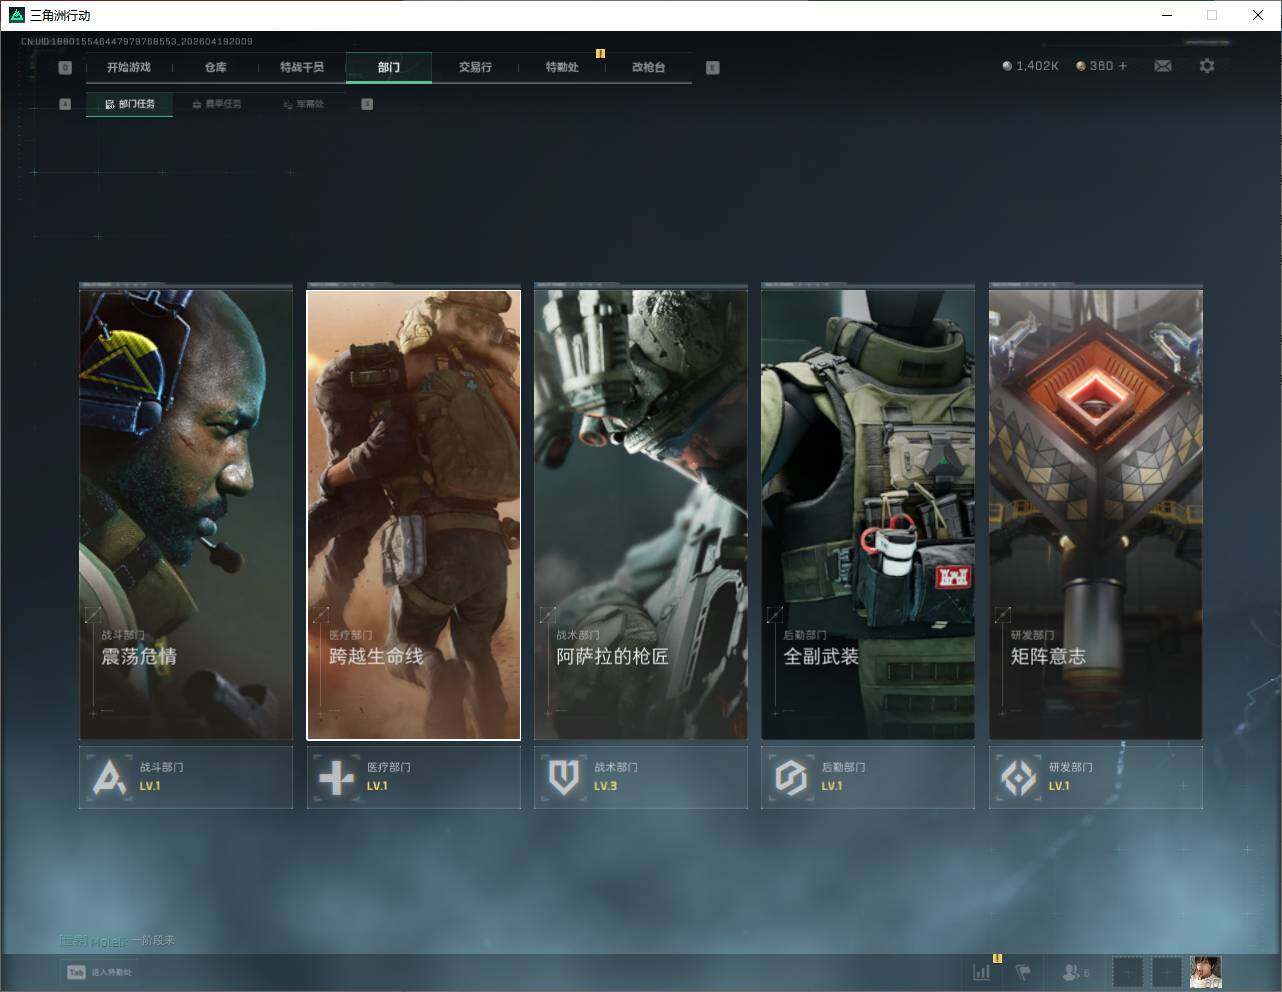Image resolution: width=1282 pixels, height=992 pixels.
Task: Click the 进入特勤处 shortcut button
Action: pyautogui.click(x=99, y=972)
